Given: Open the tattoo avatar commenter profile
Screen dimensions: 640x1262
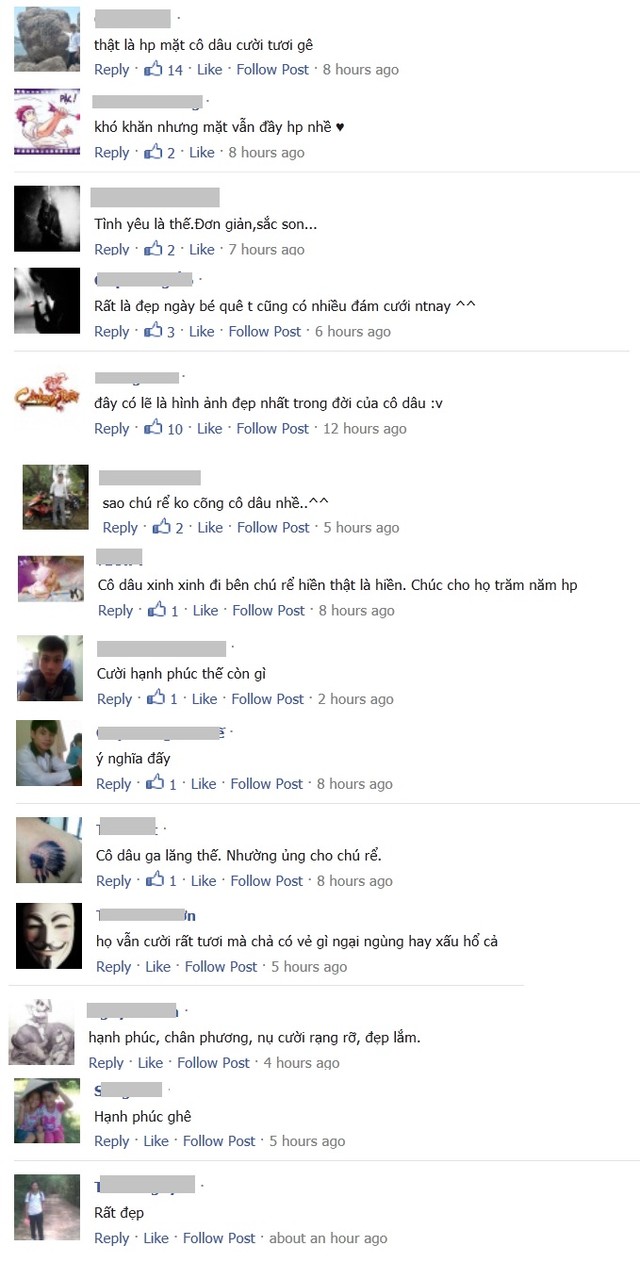Looking at the screenshot, I should pyautogui.click(x=49, y=850).
